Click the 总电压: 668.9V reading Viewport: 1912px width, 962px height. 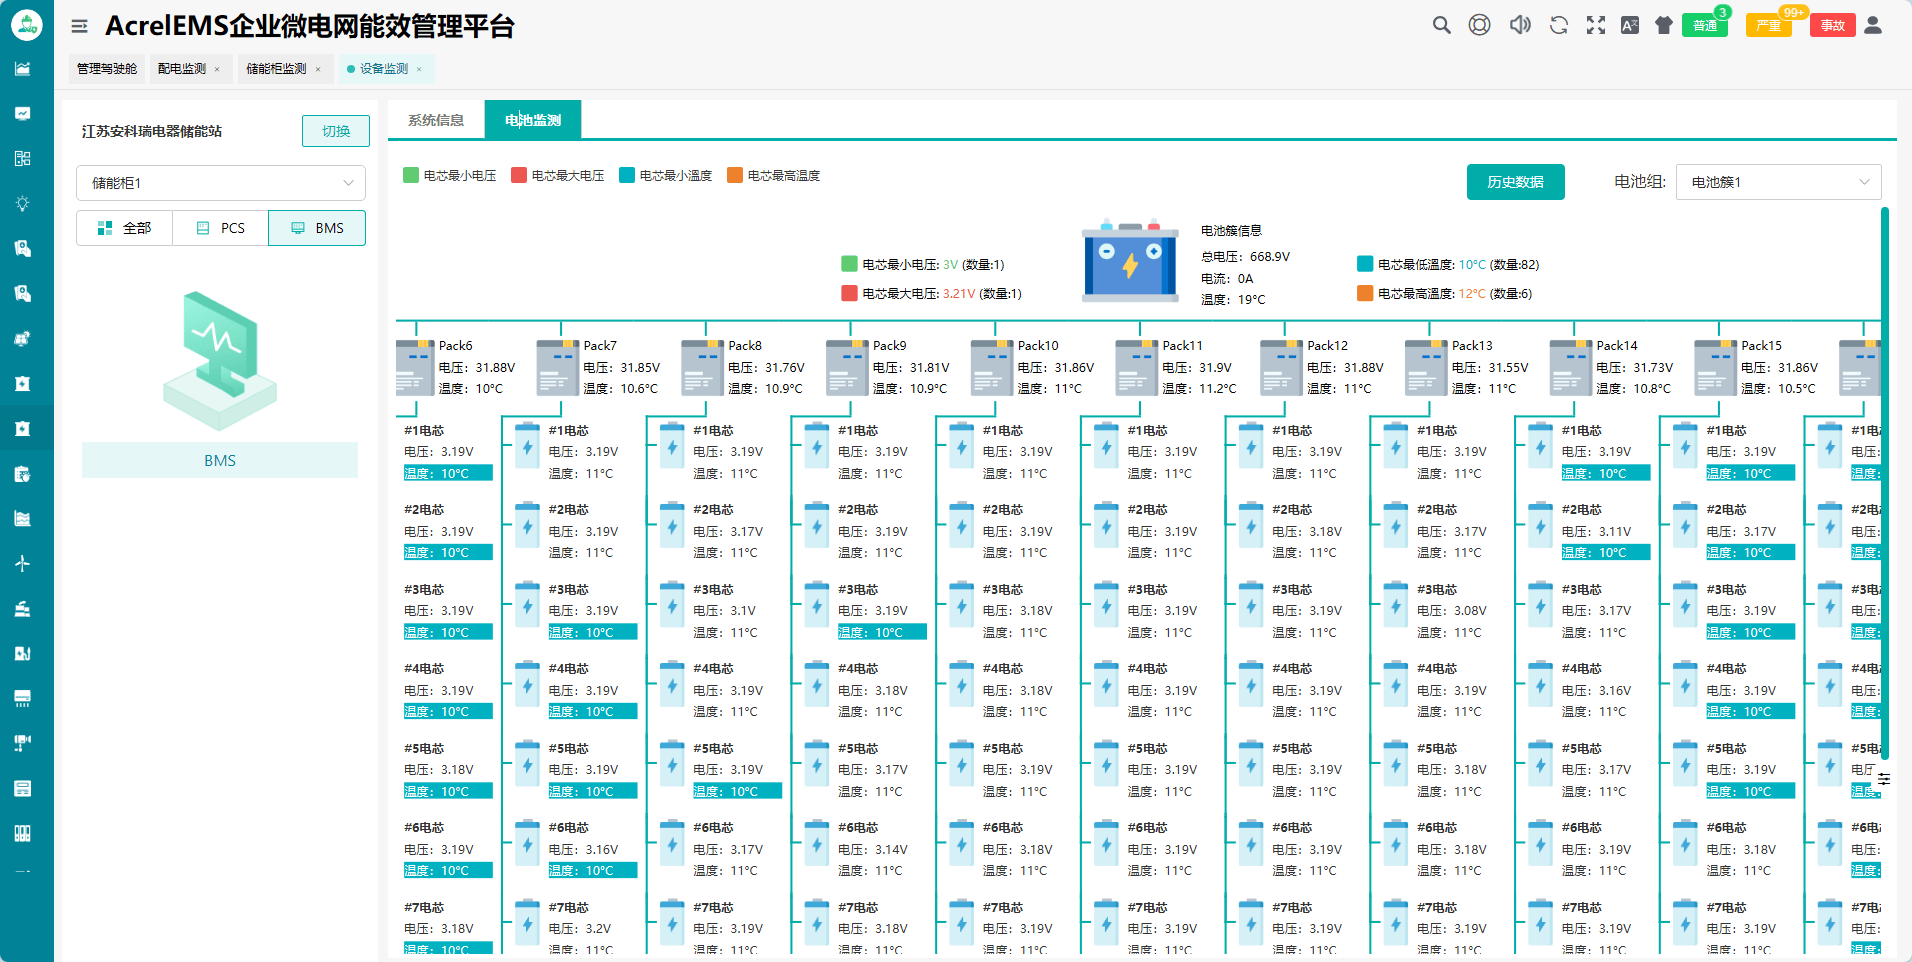coord(1245,257)
